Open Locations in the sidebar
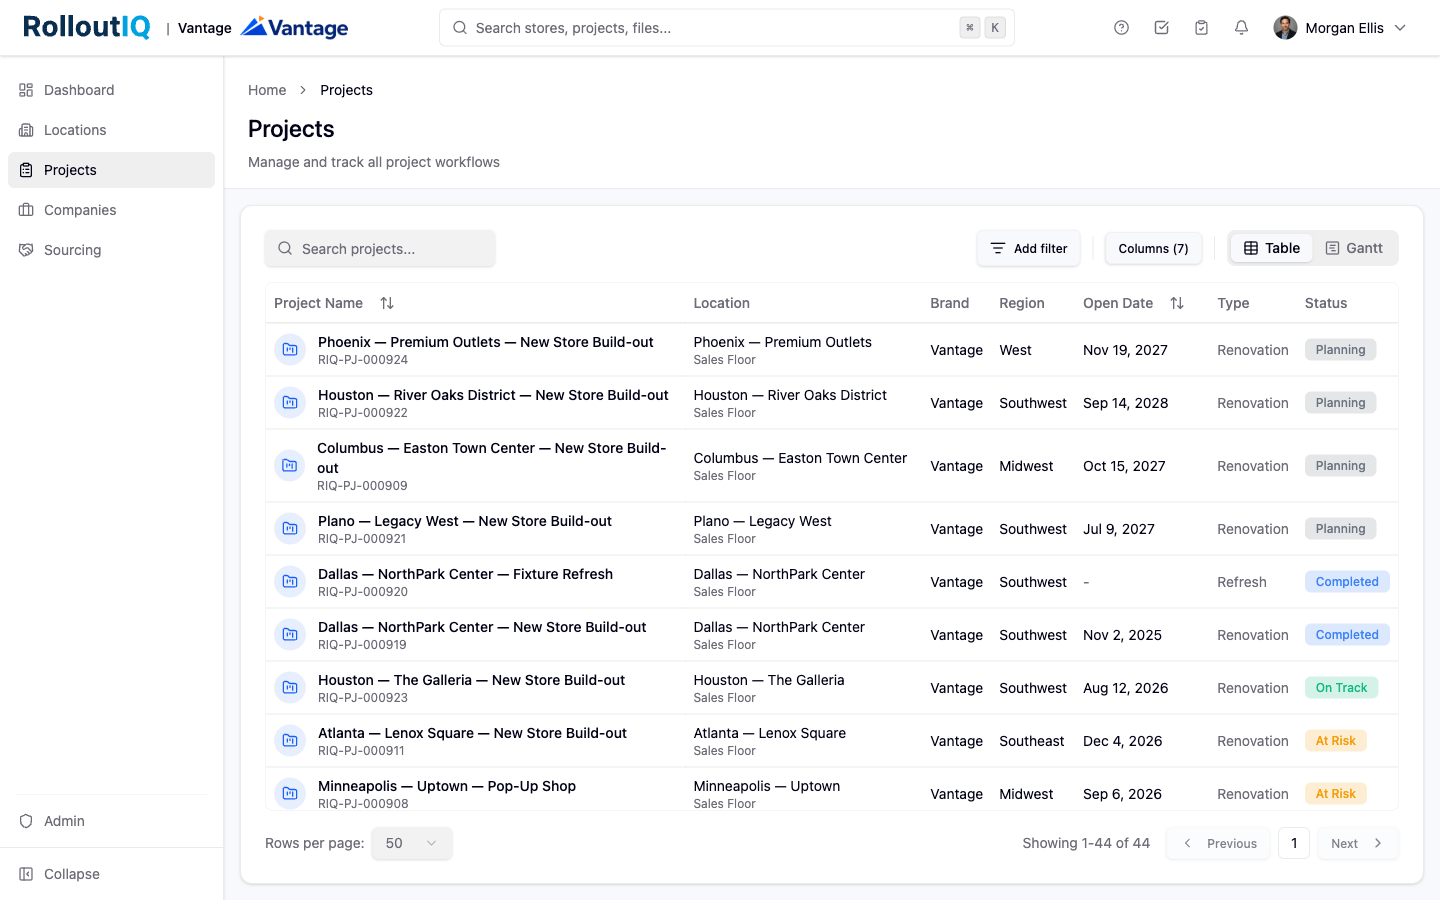Screen dimensions: 1440x900 click(x=111, y=130)
